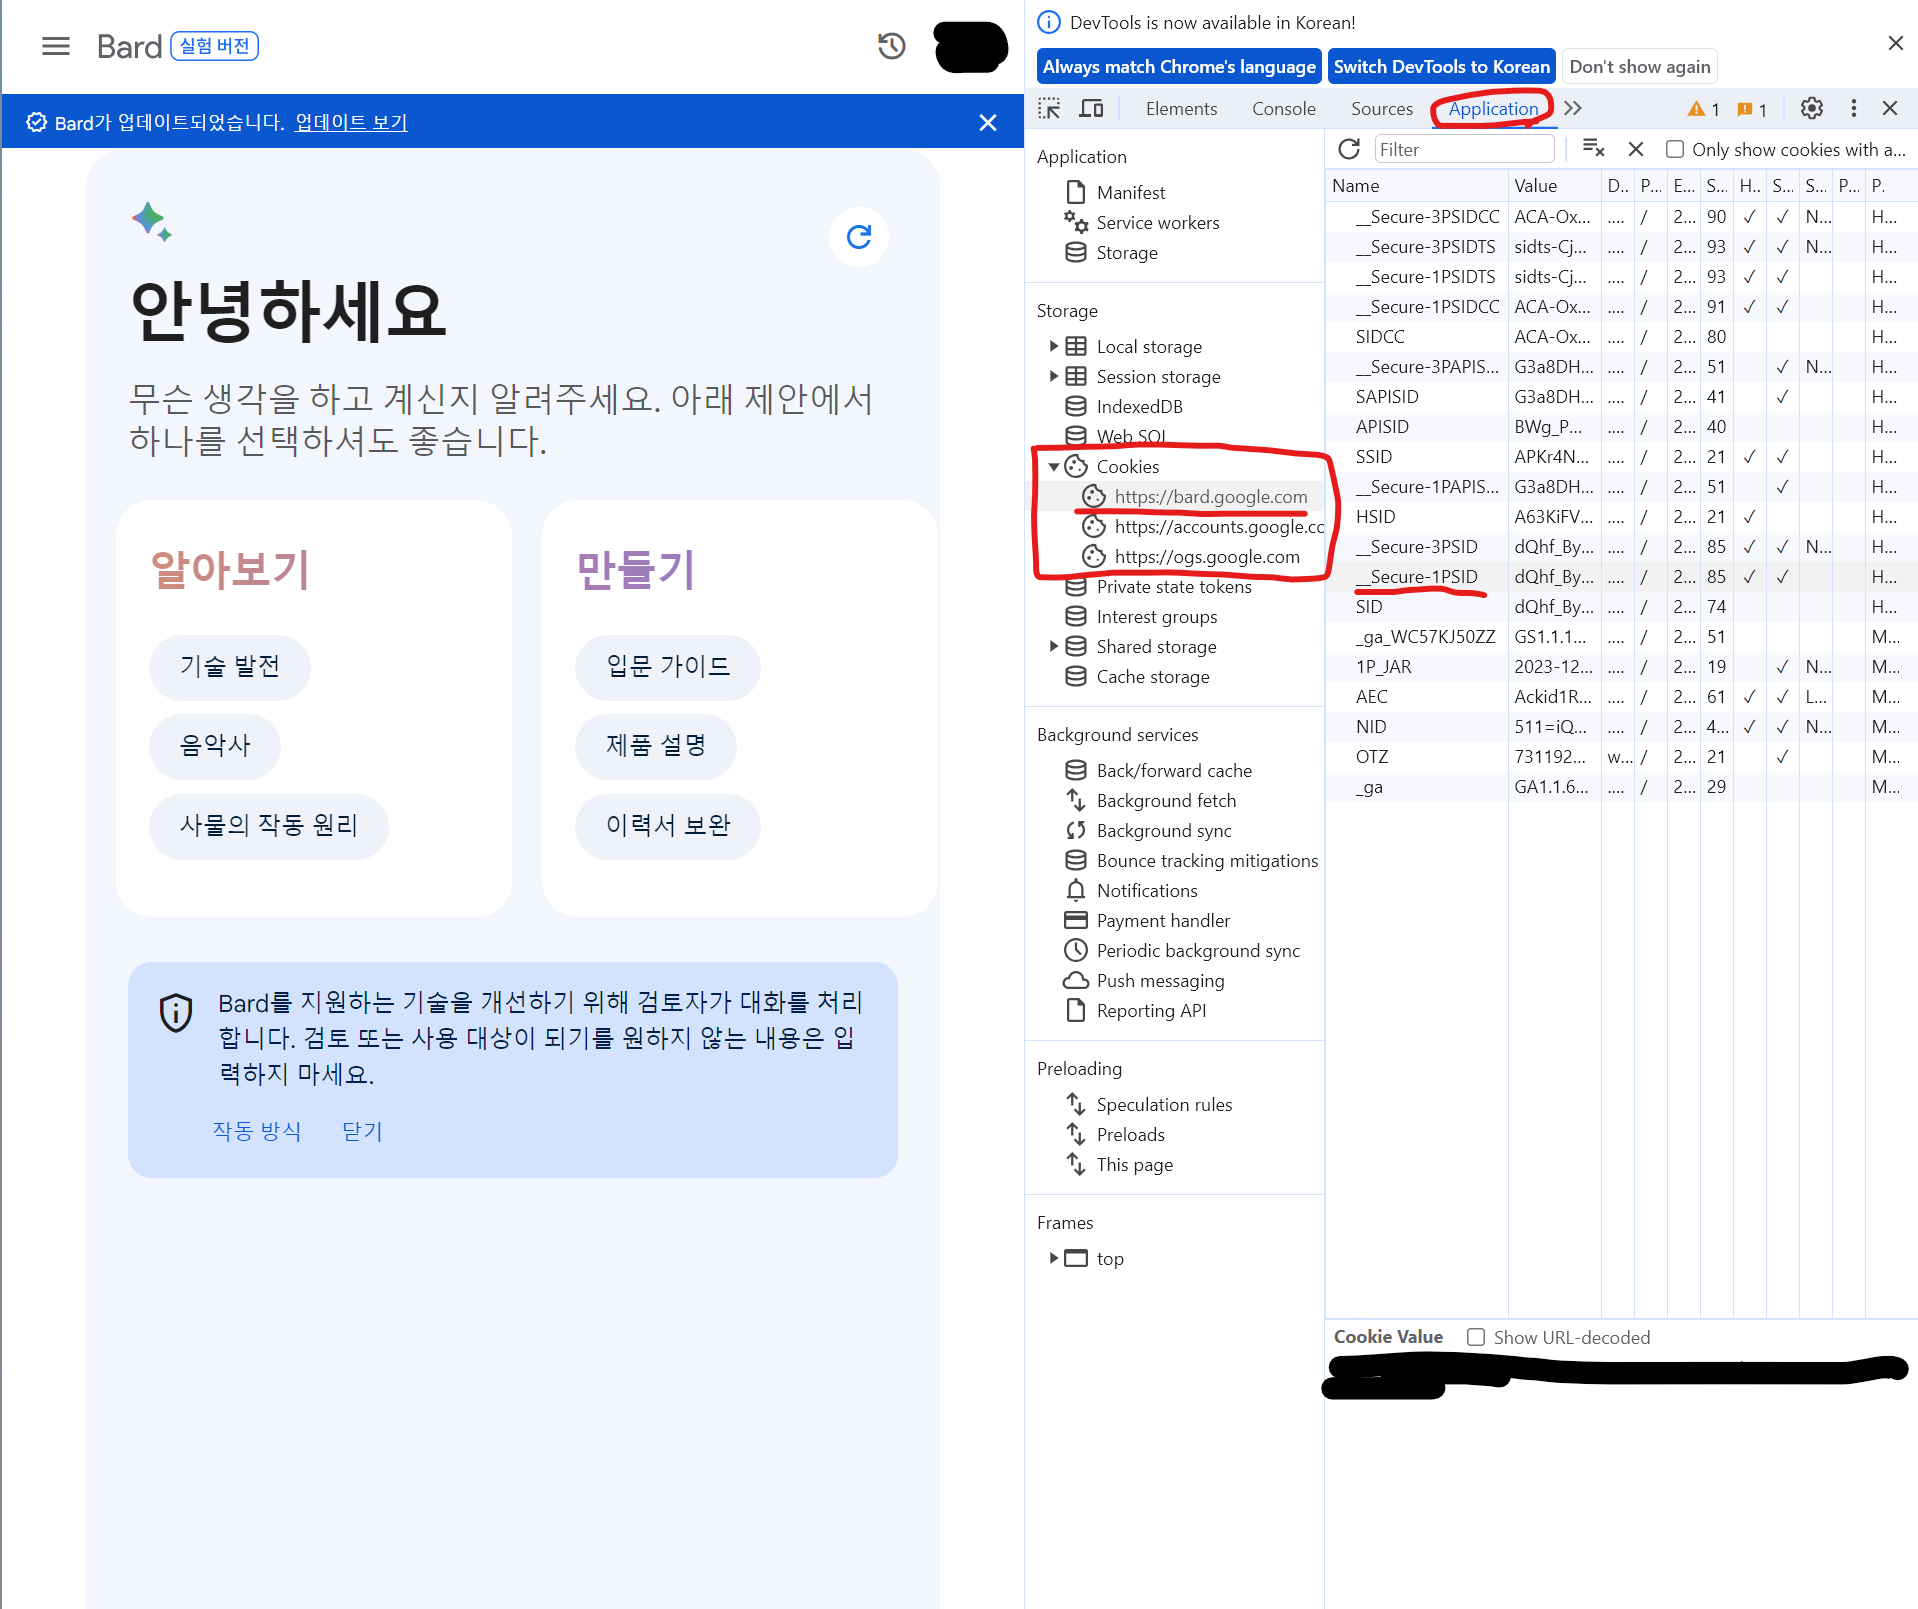Select the 기술 발전 suggestion chip
Viewport: 1918px width, 1609px height.
click(230, 667)
